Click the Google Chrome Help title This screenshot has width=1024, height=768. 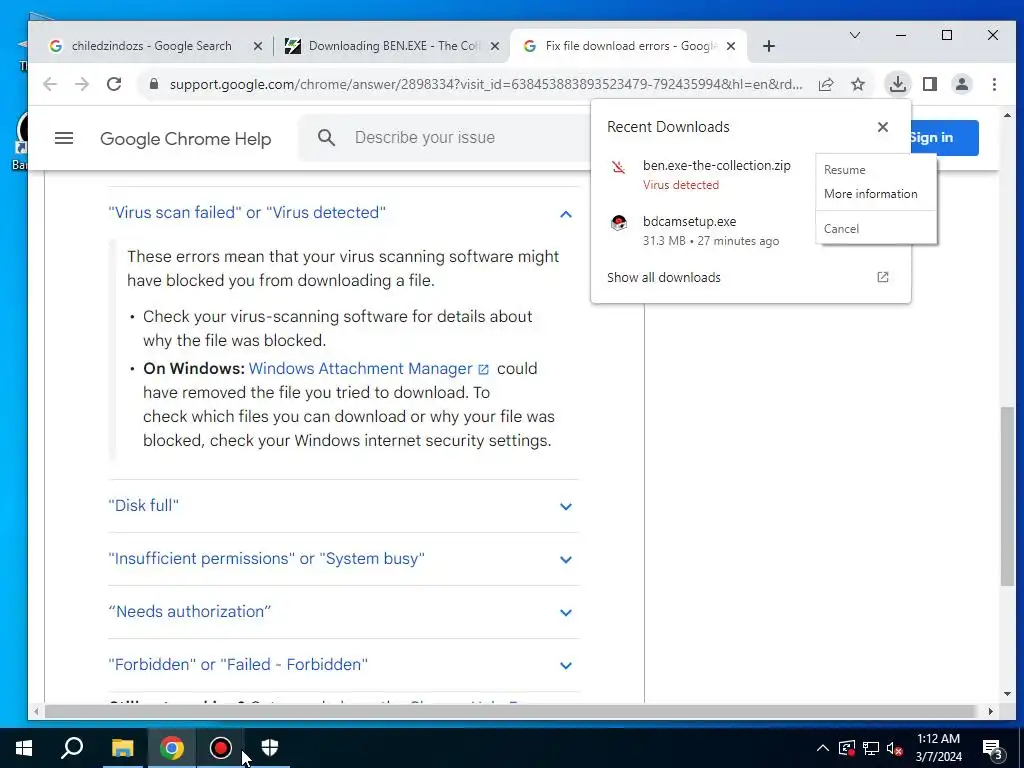pyautogui.click(x=185, y=139)
